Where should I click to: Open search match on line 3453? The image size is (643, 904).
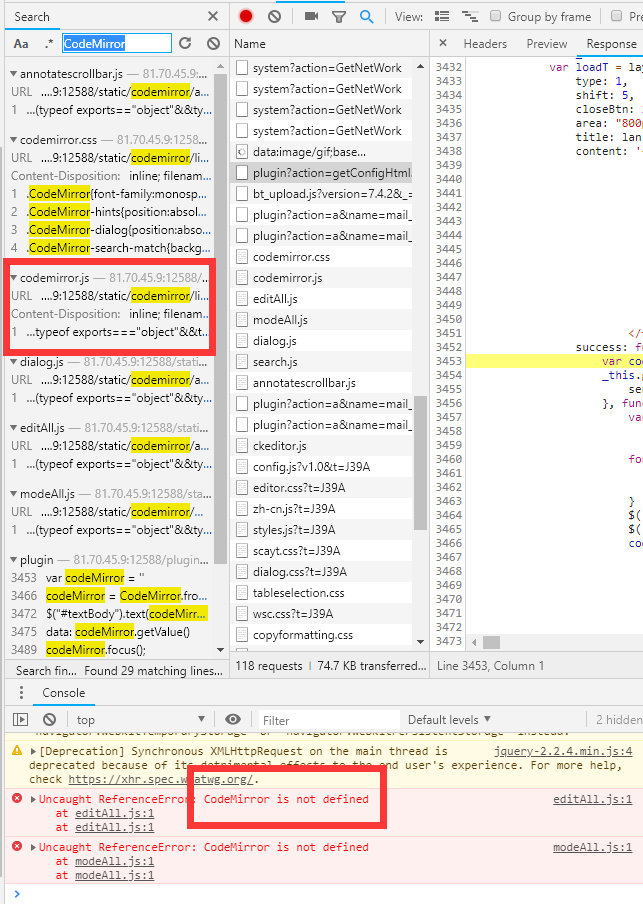(x=110, y=578)
